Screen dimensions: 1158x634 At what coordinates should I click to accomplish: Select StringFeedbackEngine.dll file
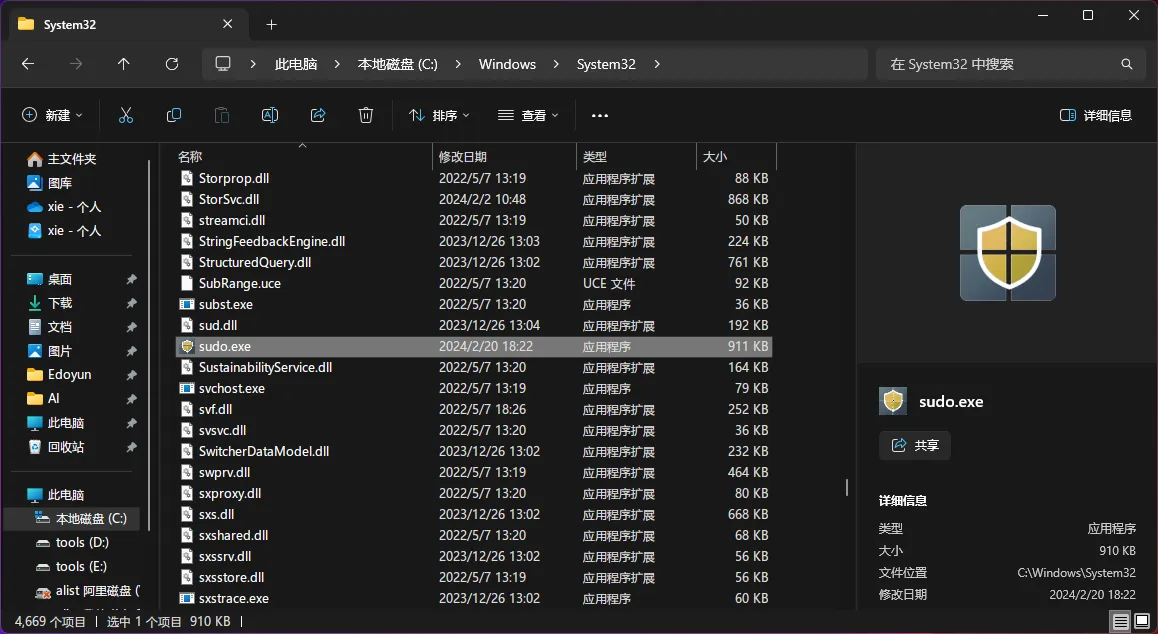pyautogui.click(x=473, y=242)
